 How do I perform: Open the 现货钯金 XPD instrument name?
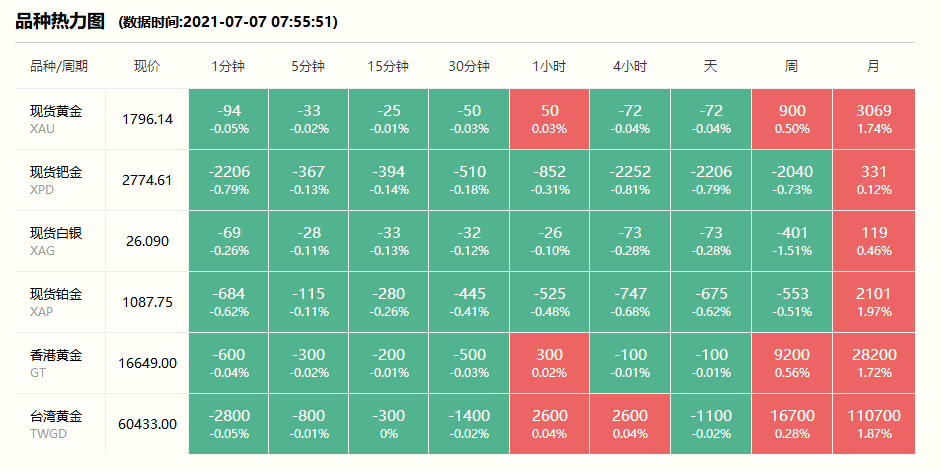tap(56, 179)
